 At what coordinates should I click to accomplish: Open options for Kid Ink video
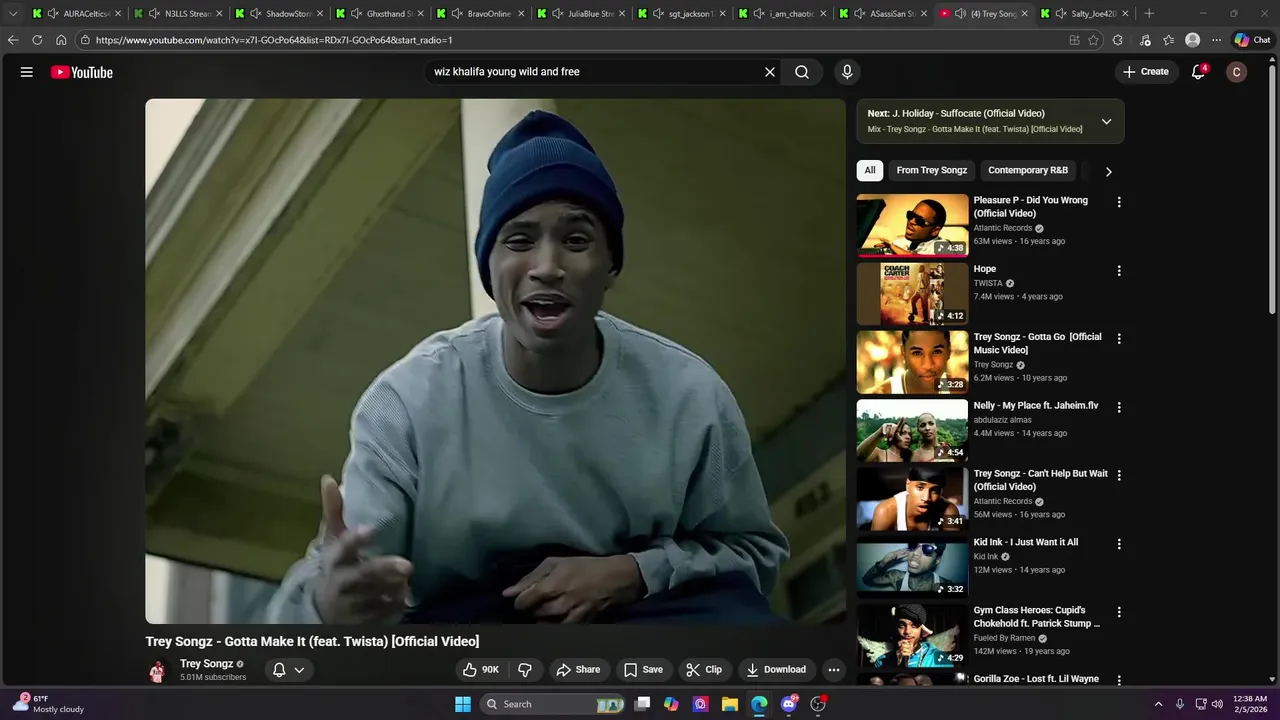[1119, 544]
